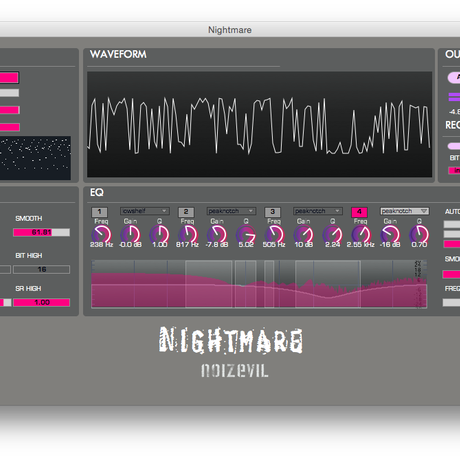The width and height of the screenshot is (460, 460).
Task: Click the band 1 Gain knob showing -0.0 dB
Action: (x=130, y=234)
